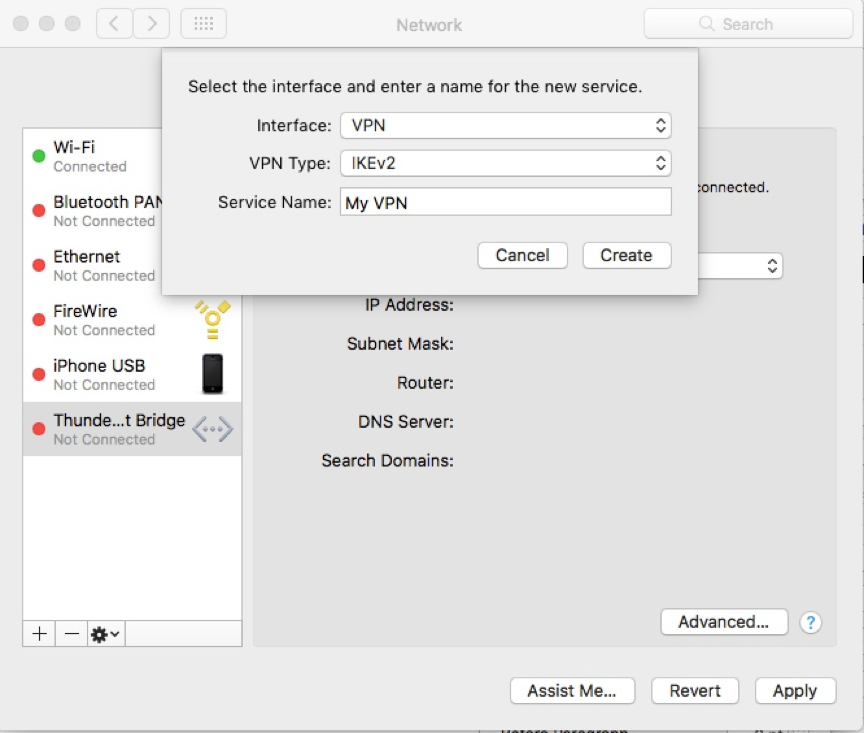Open the partially hidden configuration dropdown
Image resolution: width=864 pixels, height=733 pixels.
(x=740, y=266)
